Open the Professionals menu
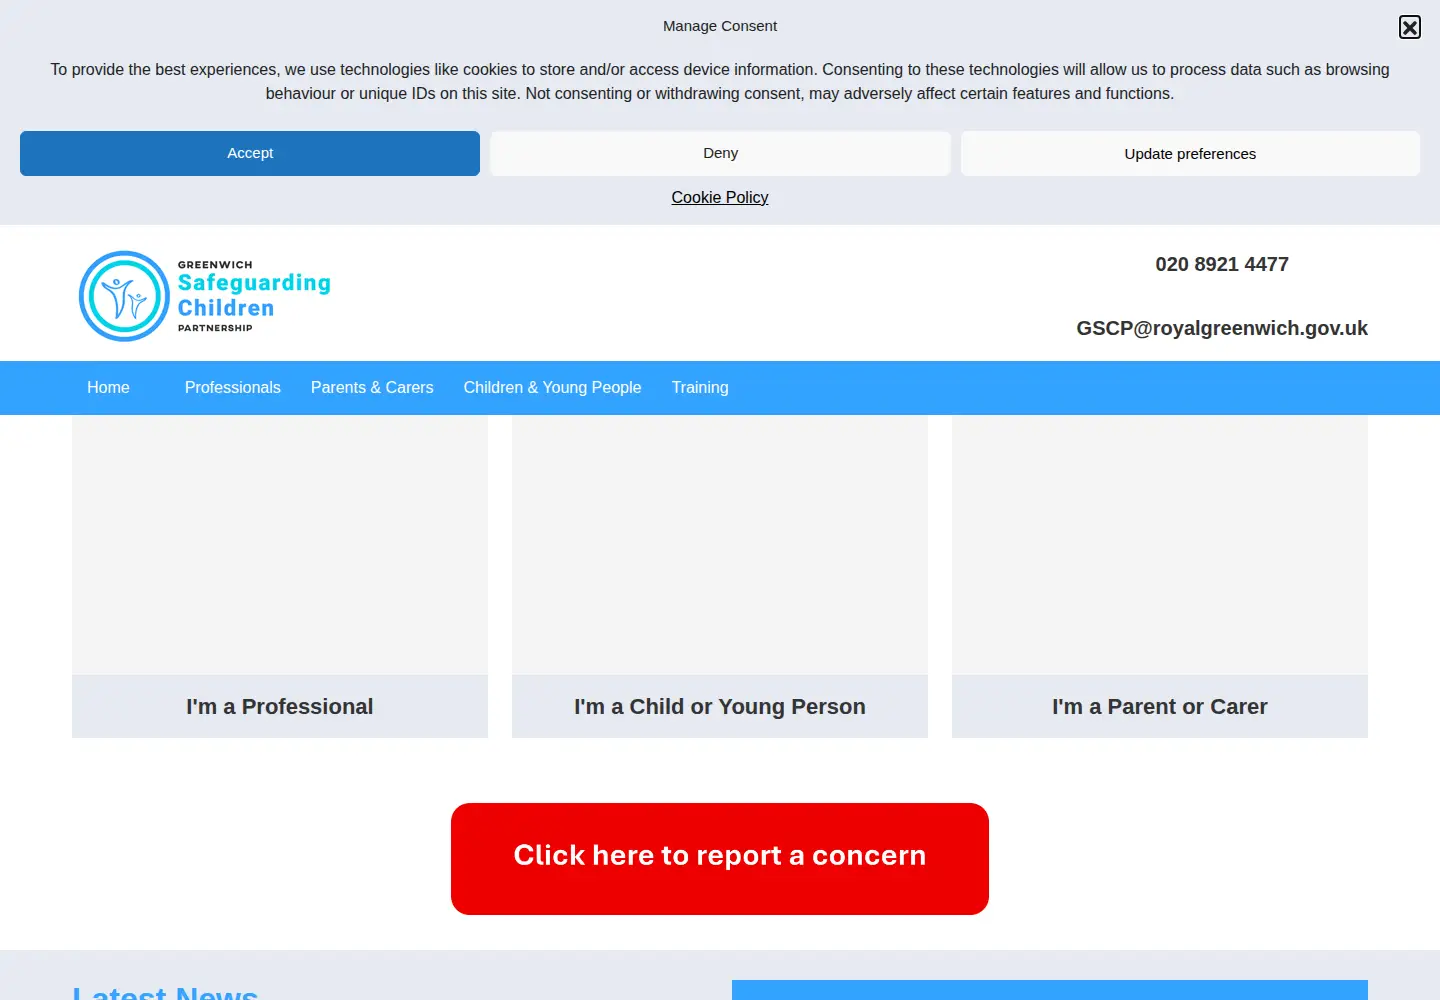The width and height of the screenshot is (1440, 1000). click(x=233, y=387)
